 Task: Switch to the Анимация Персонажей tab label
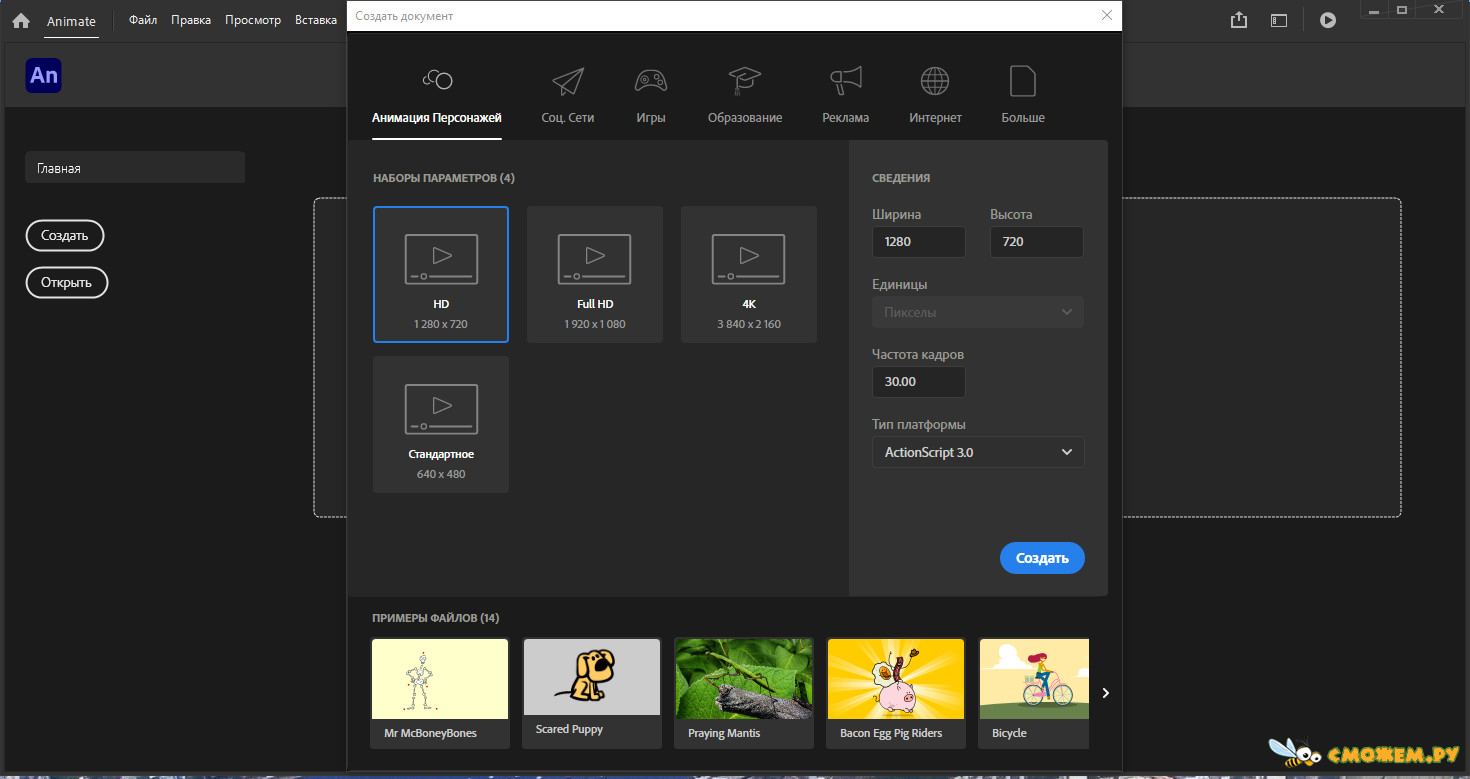[437, 118]
